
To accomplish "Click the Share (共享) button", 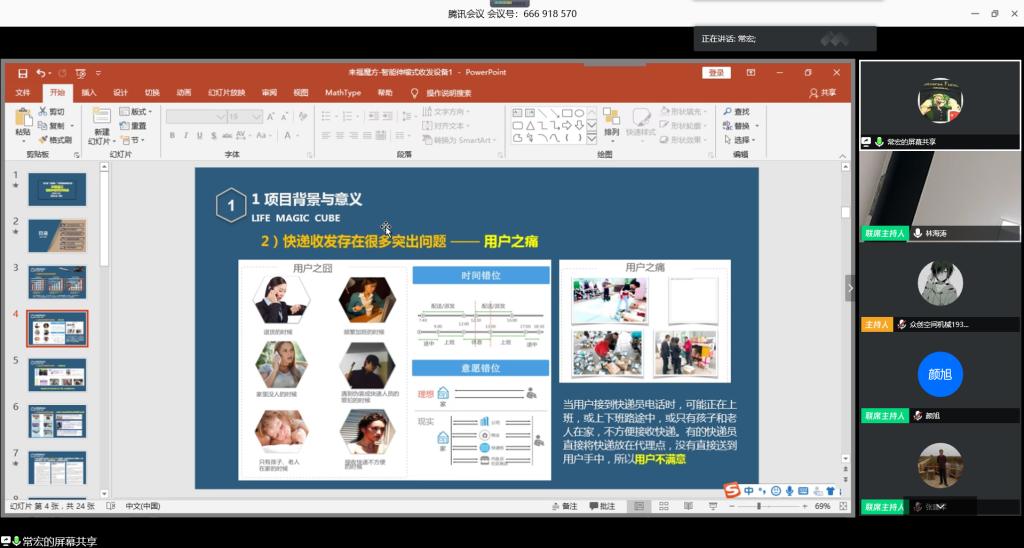I will pos(823,93).
